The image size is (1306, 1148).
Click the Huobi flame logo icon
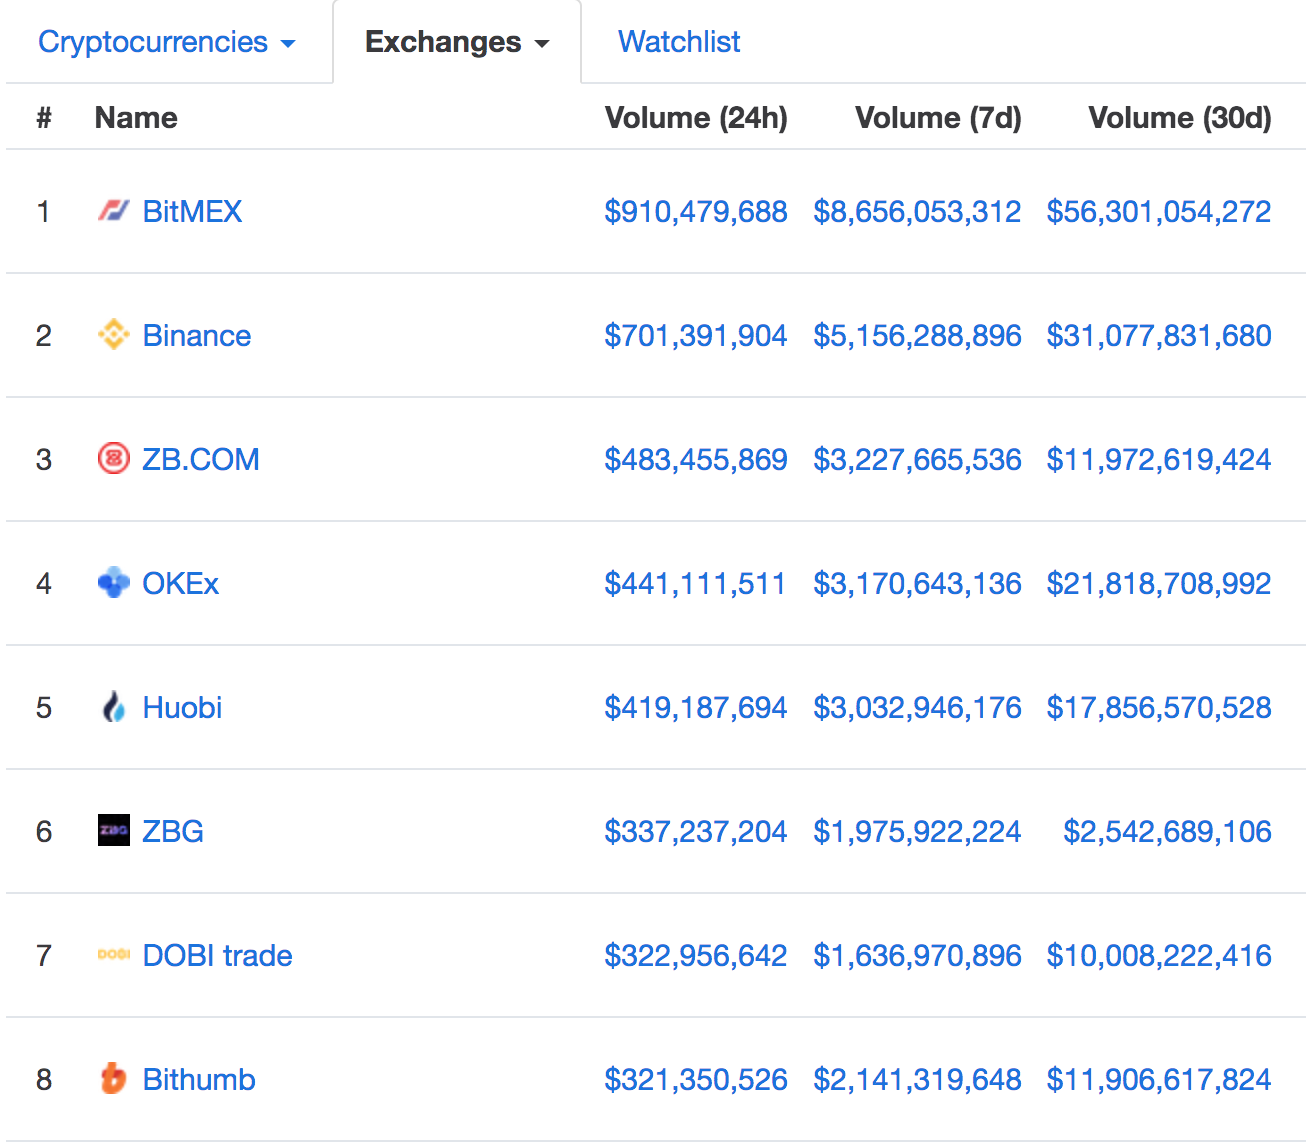tap(114, 707)
